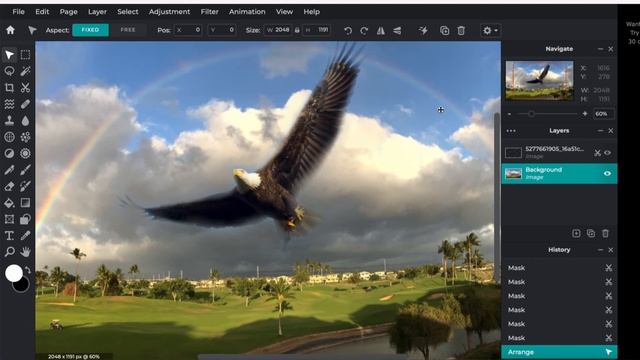Screen dimensions: 640x360
Task: Toggle visibility of the 5277661905 layer
Action: click(607, 153)
